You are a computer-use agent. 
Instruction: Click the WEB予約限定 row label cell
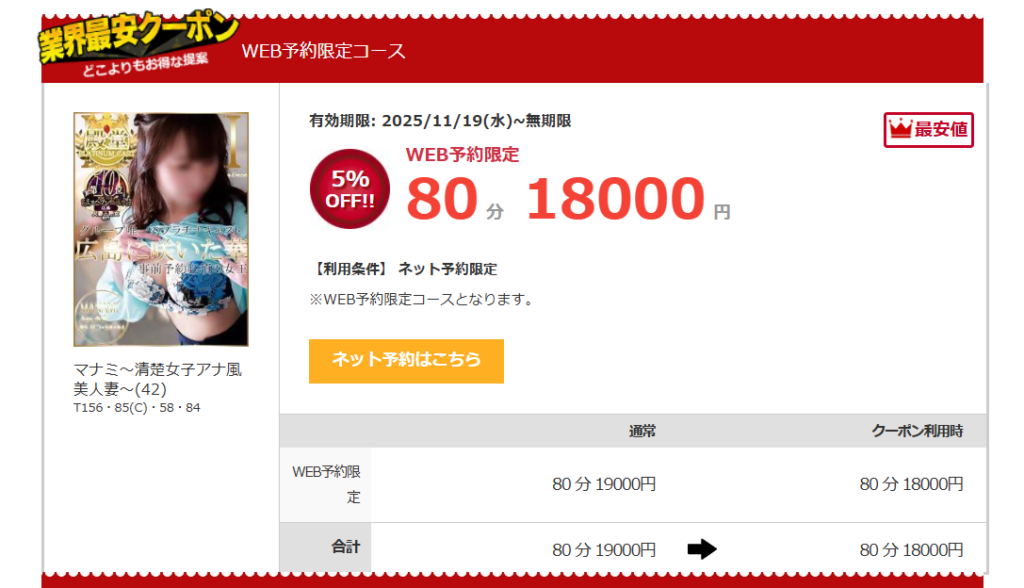click(x=325, y=484)
